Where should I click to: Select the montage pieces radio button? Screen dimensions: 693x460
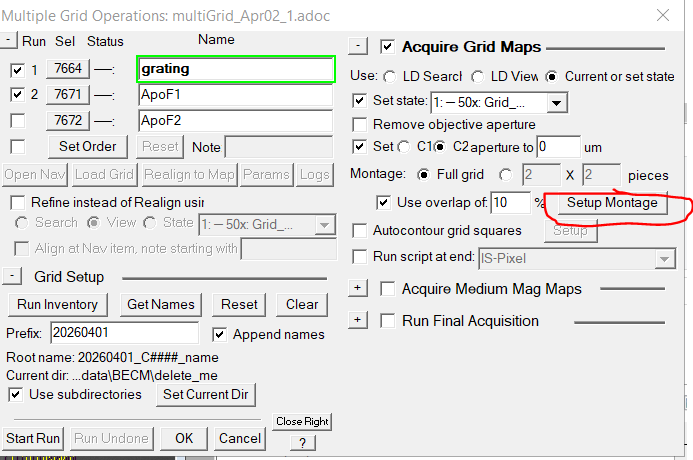[x=506, y=175]
